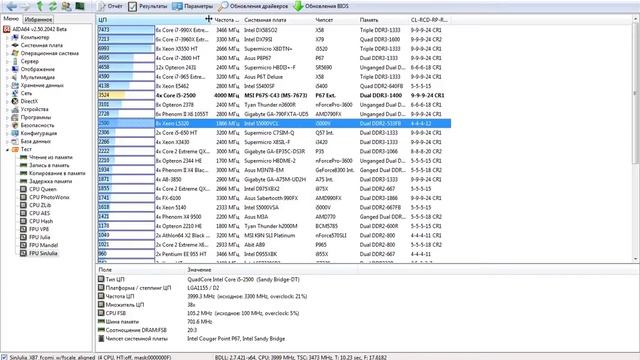Select Отображение tree node
This screenshot has height=360, width=640.
click(x=33, y=69)
